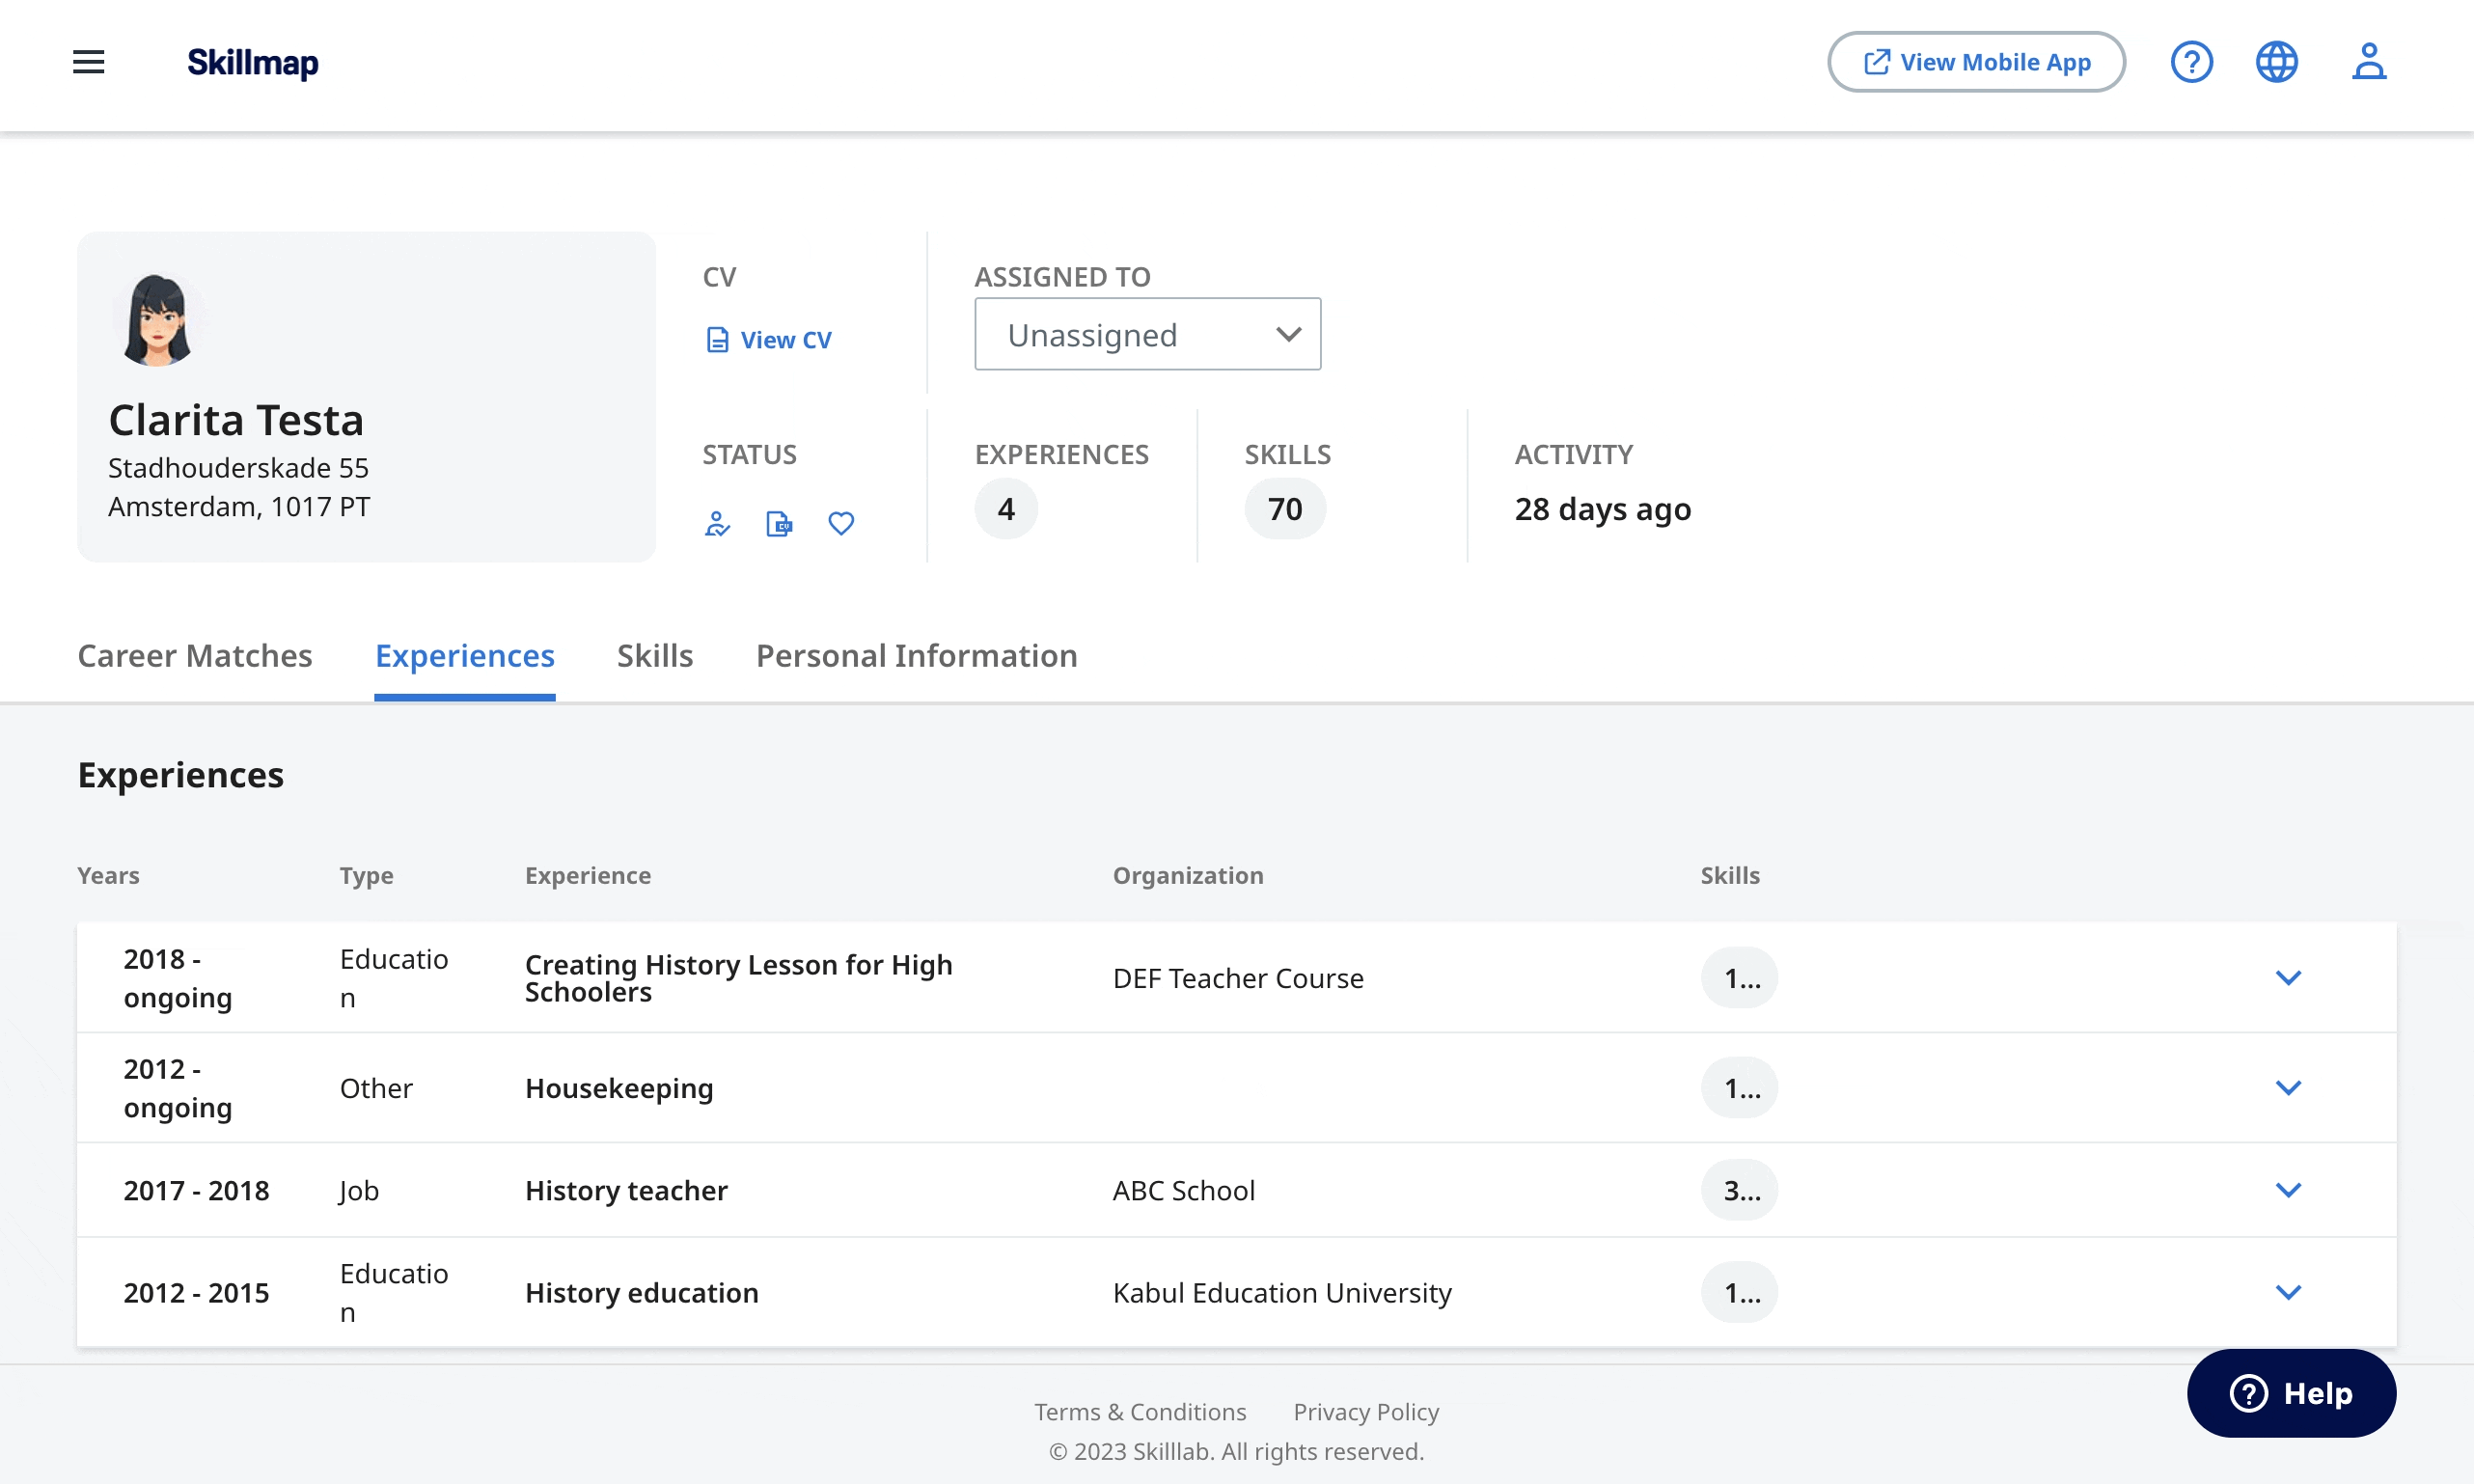The width and height of the screenshot is (2474, 1484).
Task: Expand the History teacher row
Action: tap(2288, 1190)
